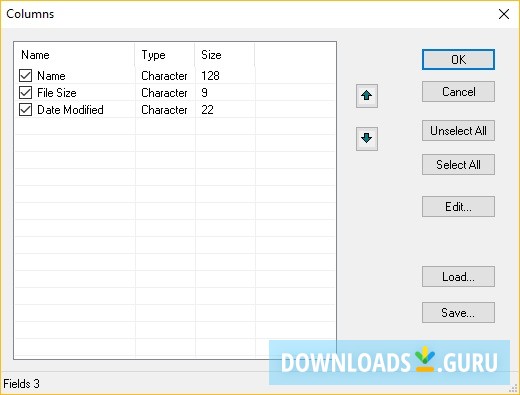Open the Edit... dialog
Viewport: 520px width, 395px height.
coord(458,207)
